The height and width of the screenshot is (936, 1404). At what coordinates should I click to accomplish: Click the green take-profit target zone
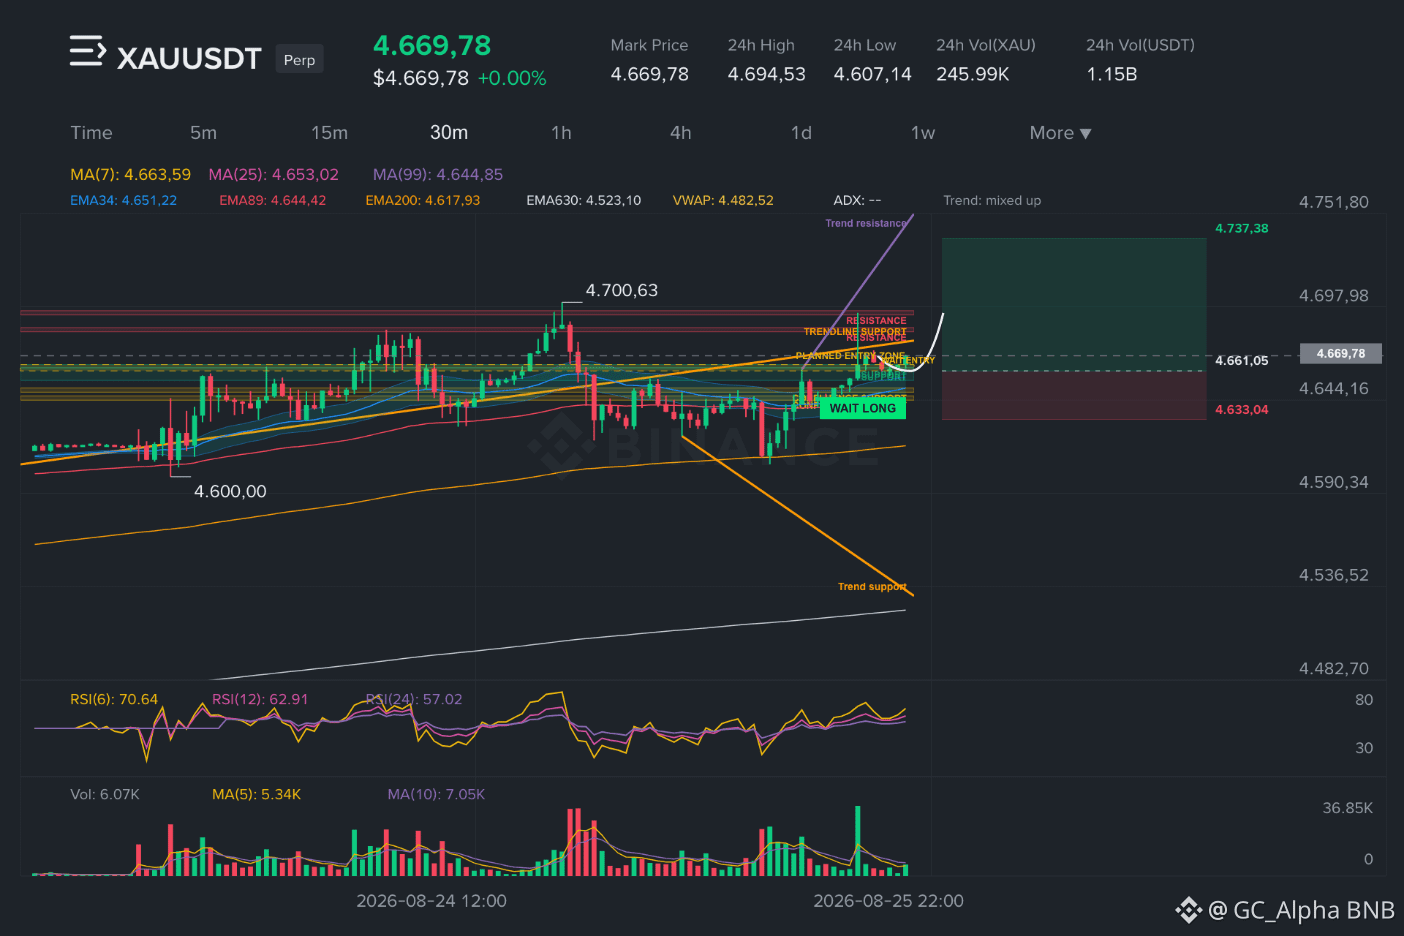(1074, 304)
